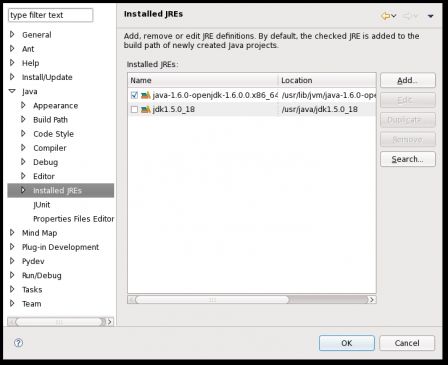Click the forward navigation arrow icon

point(407,16)
